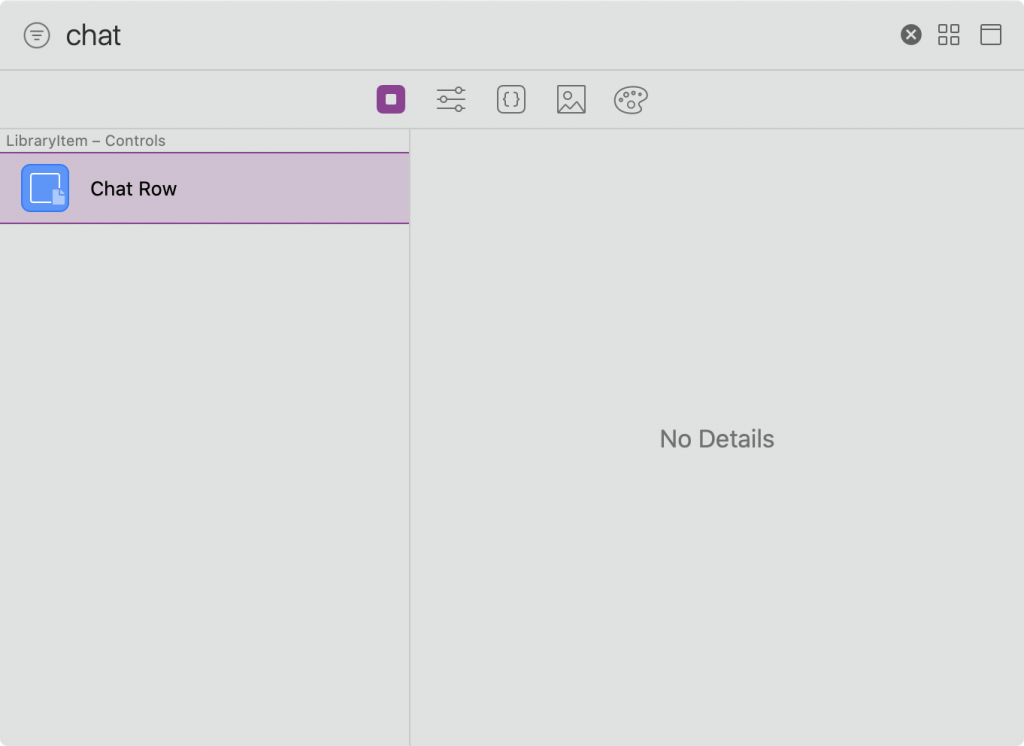Toggle the details panel window icon
This screenshot has width=1024, height=746.
(990, 35)
